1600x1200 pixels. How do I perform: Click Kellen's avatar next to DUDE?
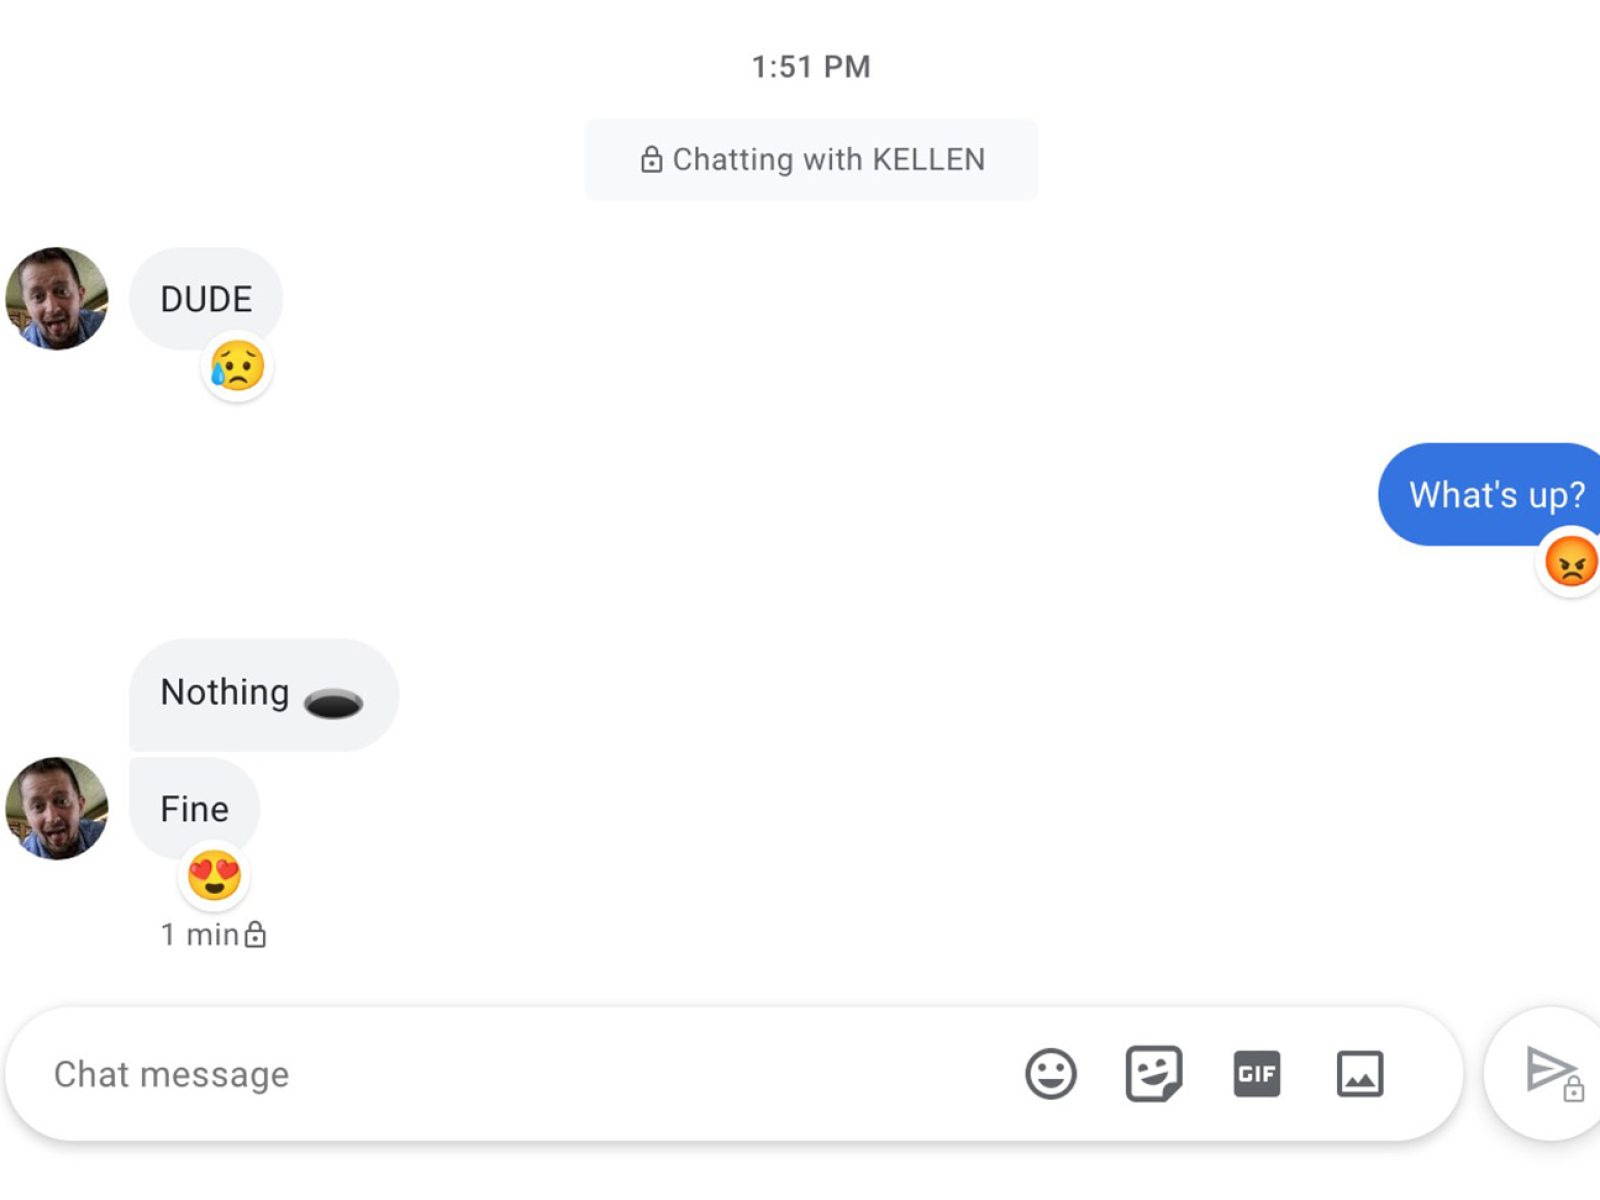[x=57, y=298]
